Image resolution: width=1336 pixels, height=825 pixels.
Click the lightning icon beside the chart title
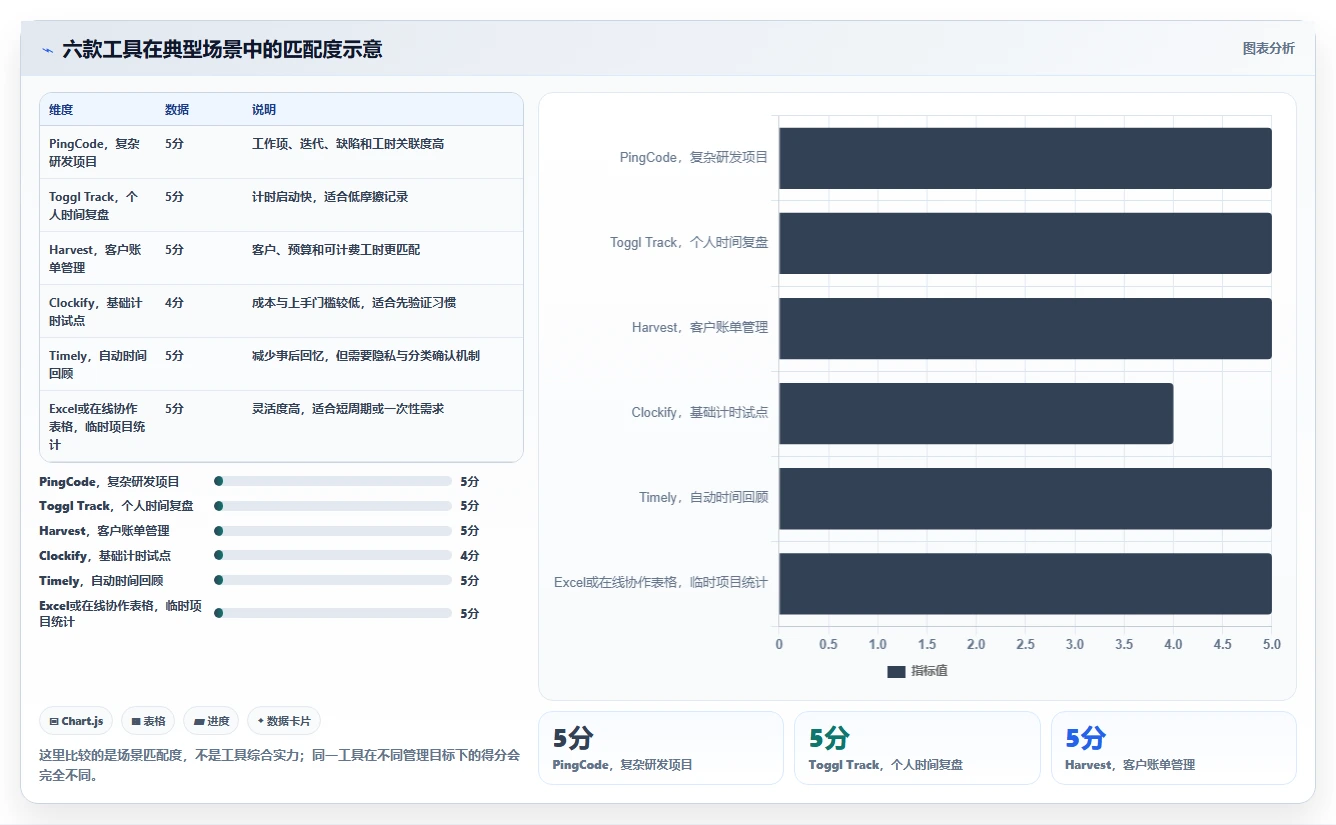click(x=48, y=49)
